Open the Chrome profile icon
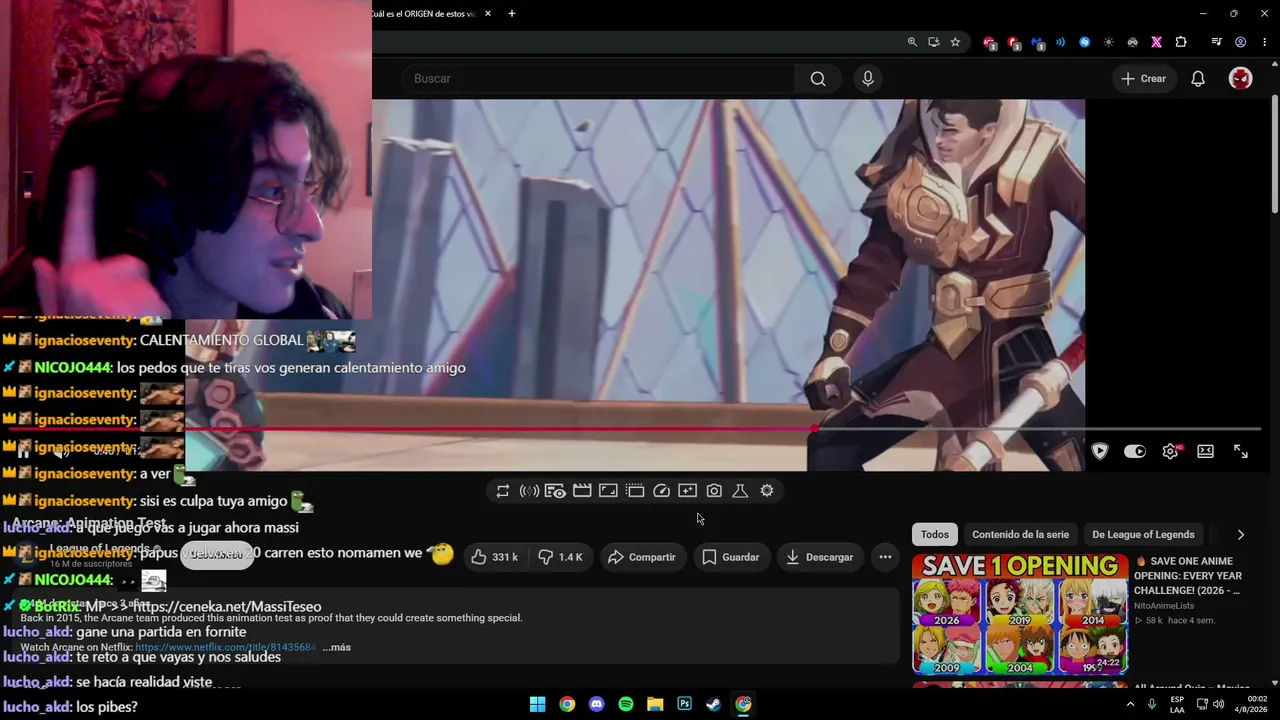This screenshot has width=1280, height=720. pos(1240,42)
